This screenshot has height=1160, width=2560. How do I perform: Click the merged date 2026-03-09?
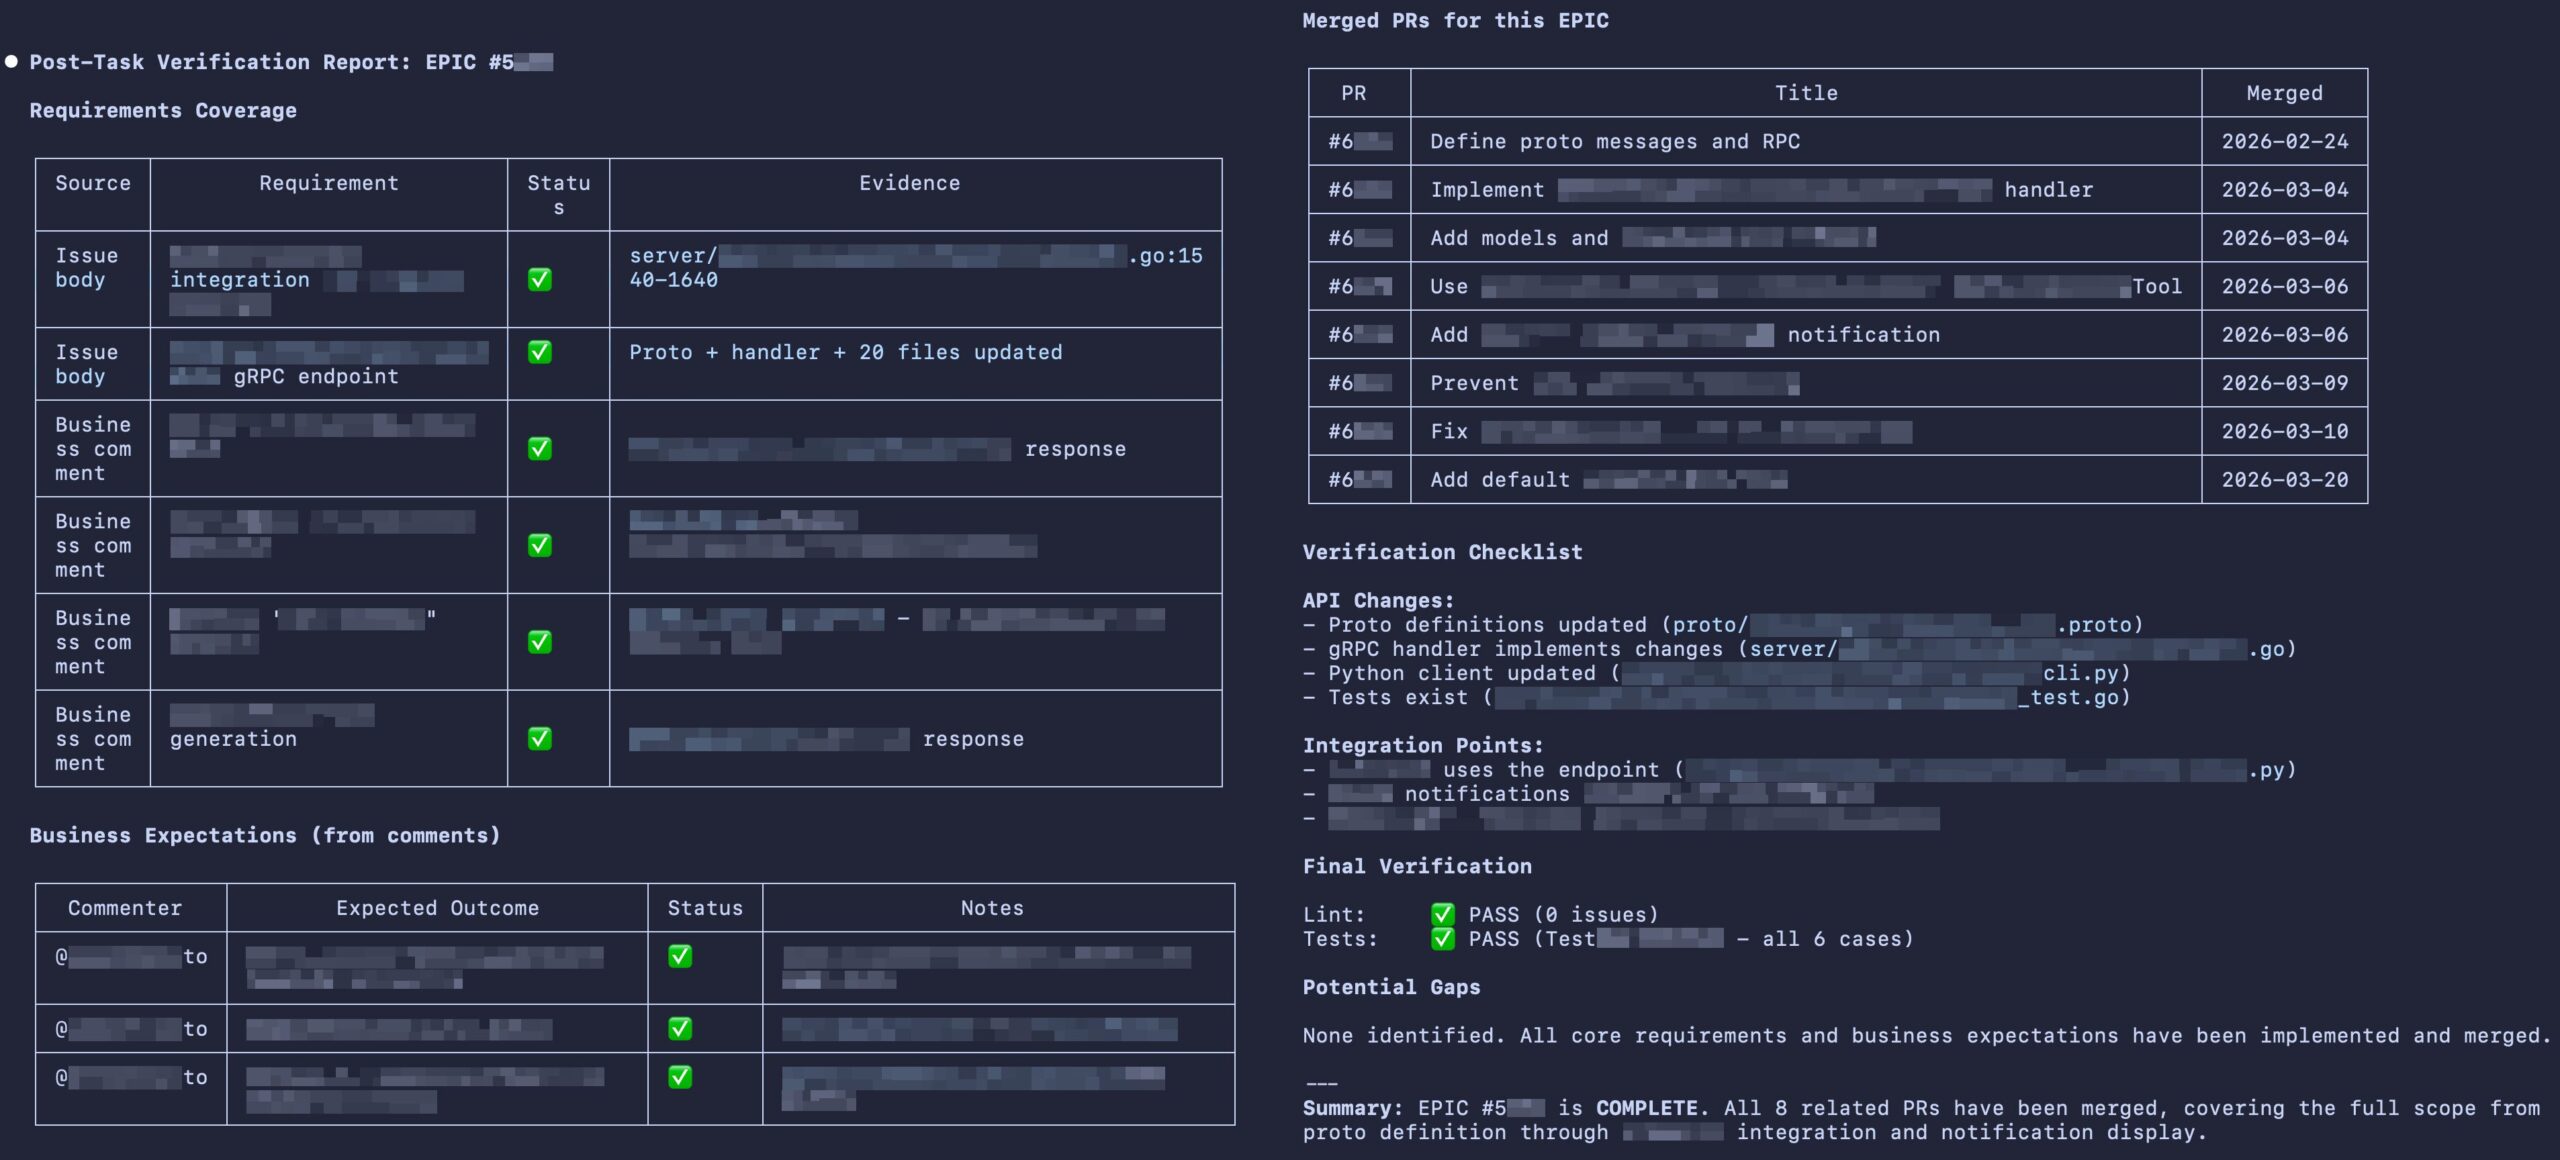click(x=2284, y=383)
